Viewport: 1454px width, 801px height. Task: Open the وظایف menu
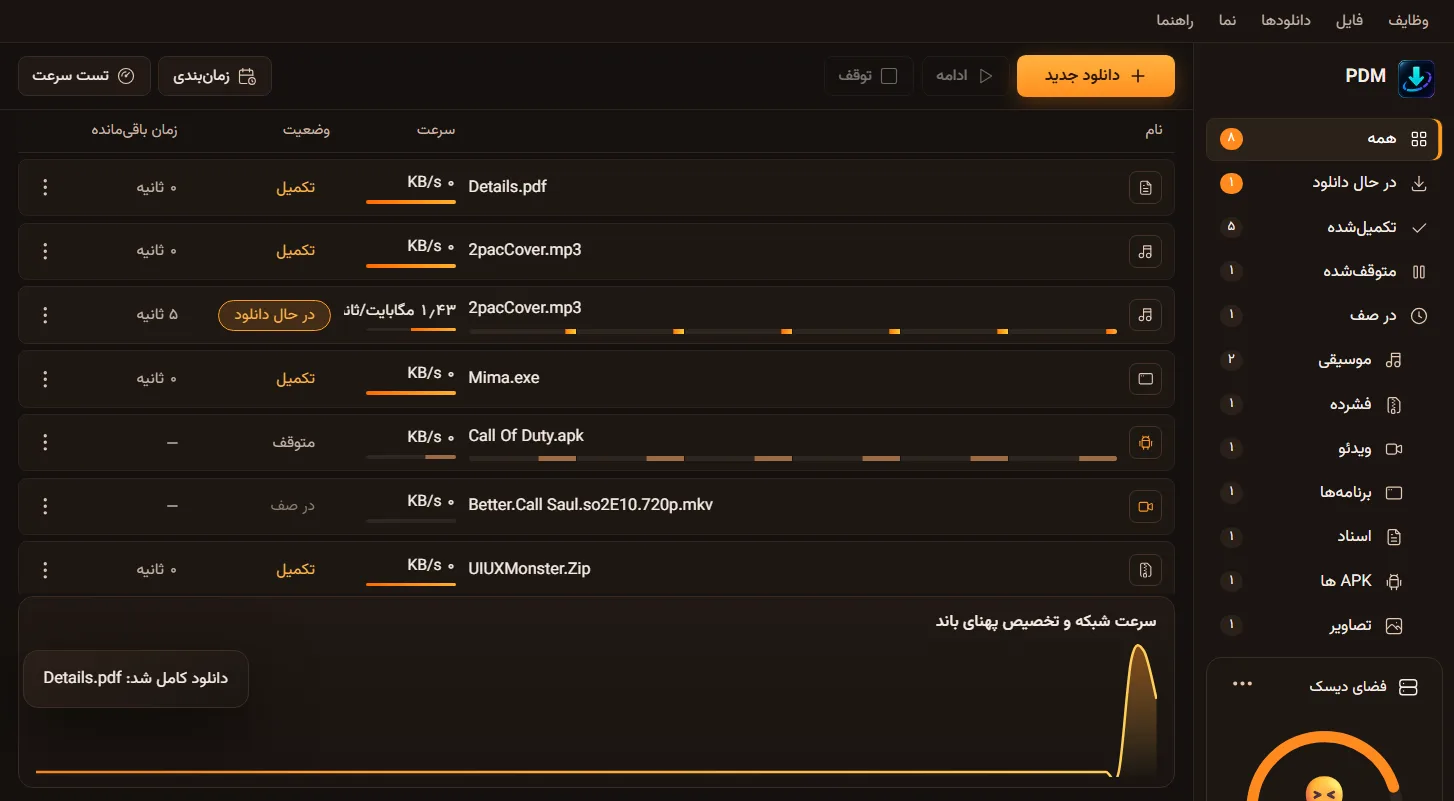[1409, 21]
